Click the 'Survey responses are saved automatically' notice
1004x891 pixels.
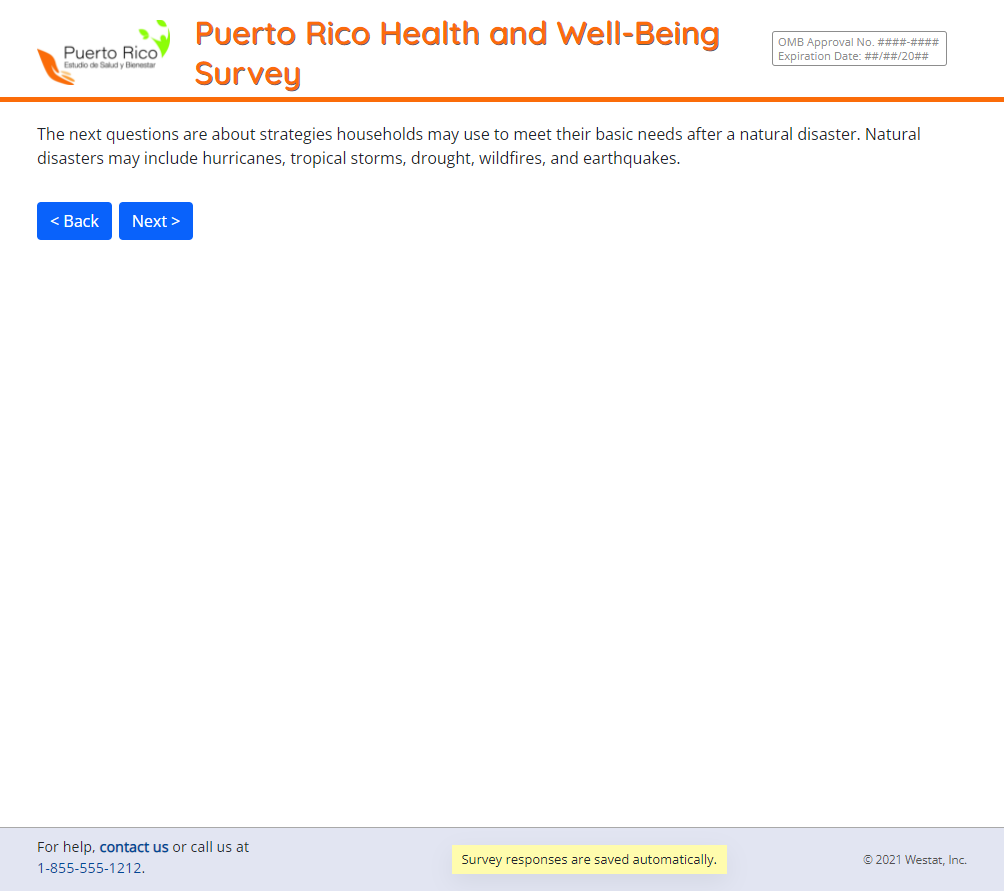pos(589,859)
